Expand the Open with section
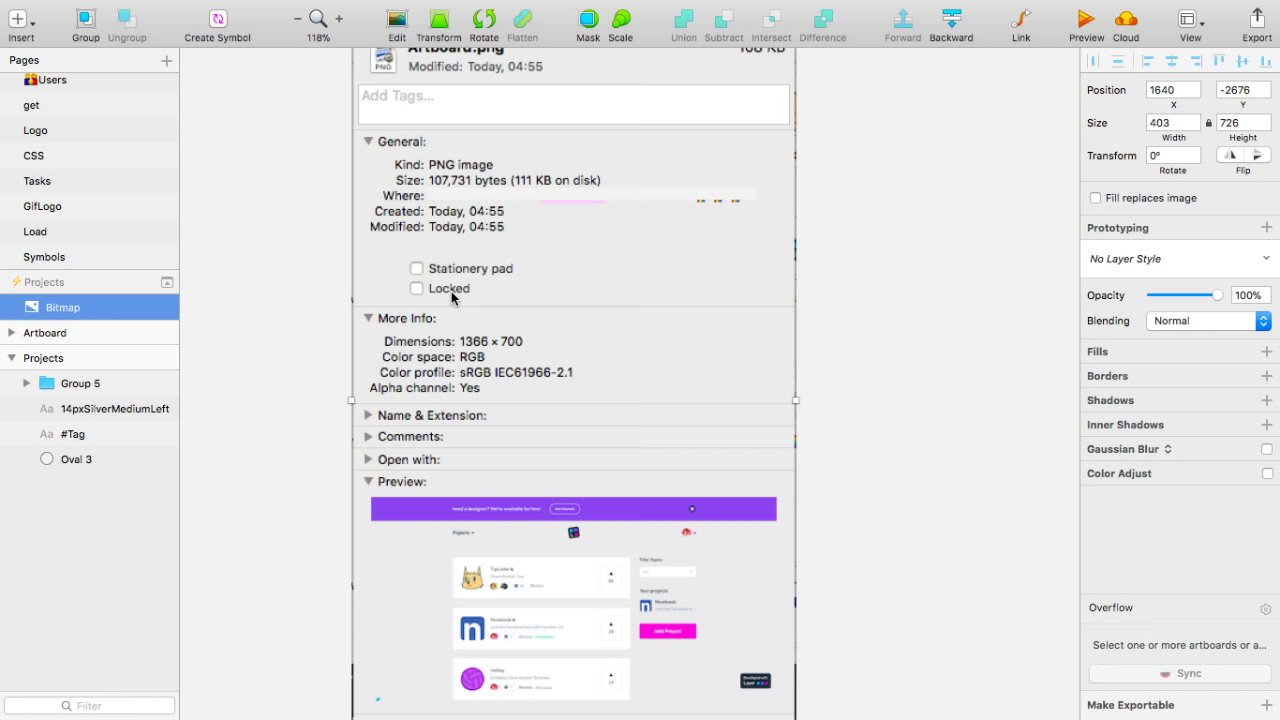The height and width of the screenshot is (720, 1280). [368, 459]
